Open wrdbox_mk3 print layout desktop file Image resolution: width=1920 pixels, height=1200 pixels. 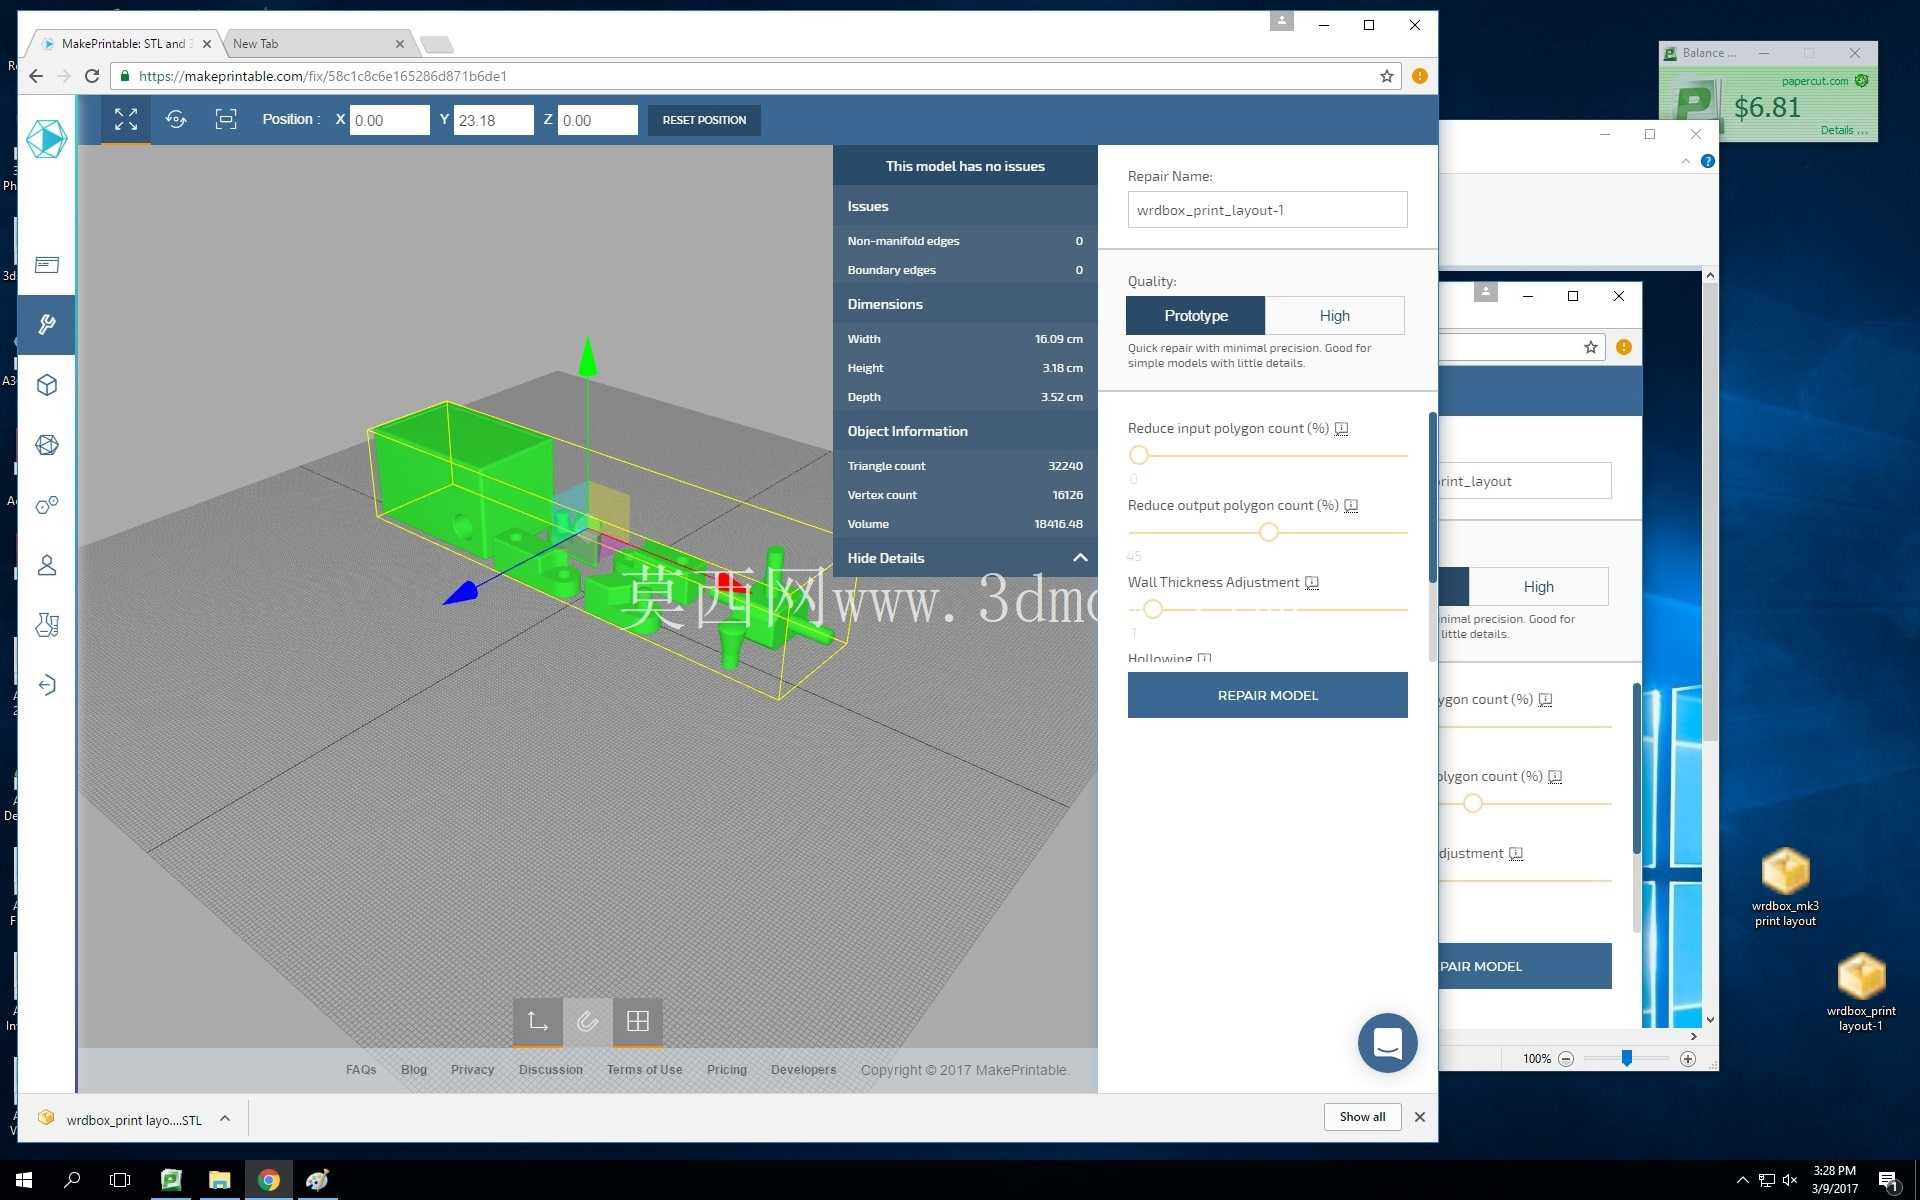[1785, 887]
